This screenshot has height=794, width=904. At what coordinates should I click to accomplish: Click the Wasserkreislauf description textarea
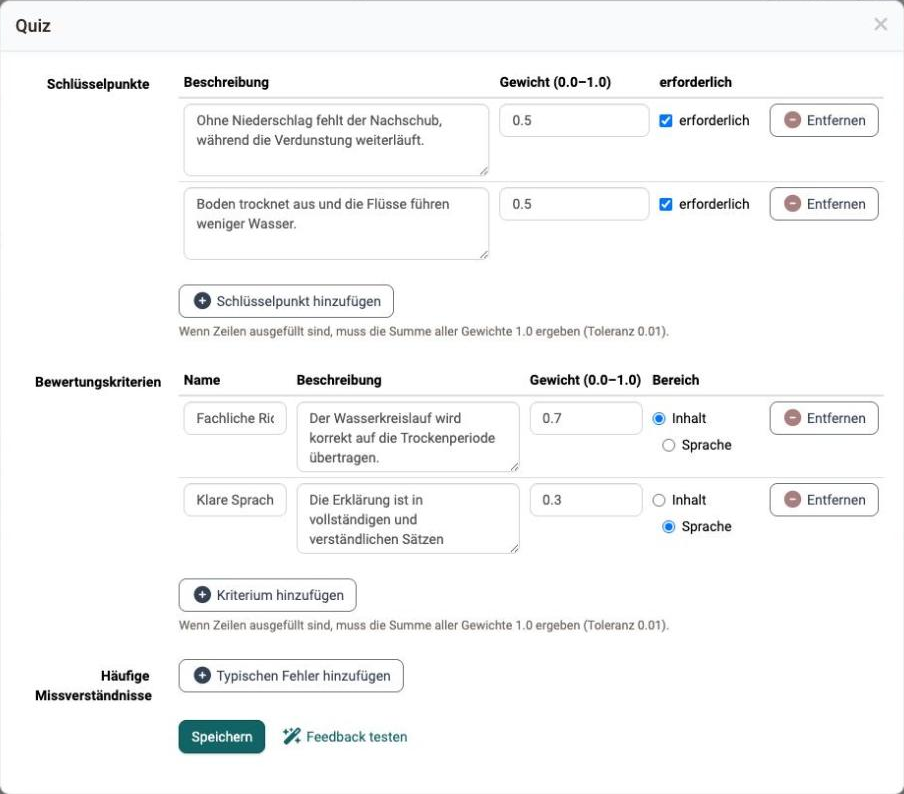(x=408, y=437)
